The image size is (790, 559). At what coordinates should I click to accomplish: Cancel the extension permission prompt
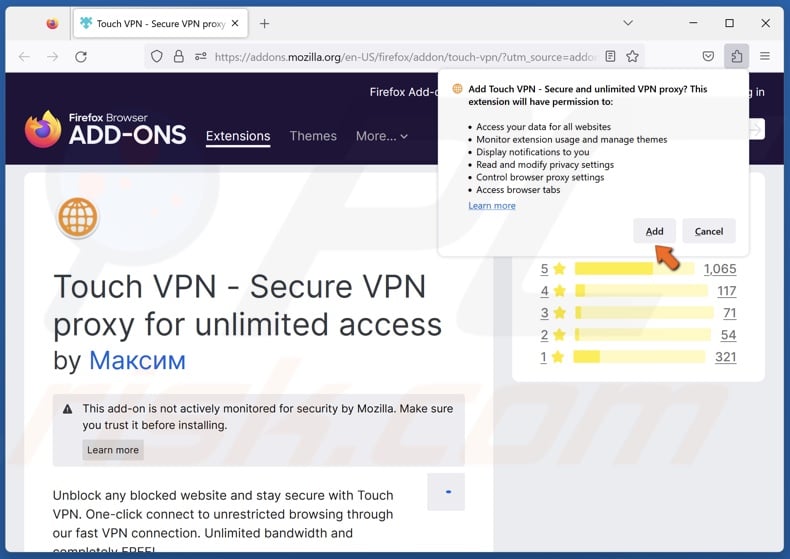pyautogui.click(x=709, y=231)
